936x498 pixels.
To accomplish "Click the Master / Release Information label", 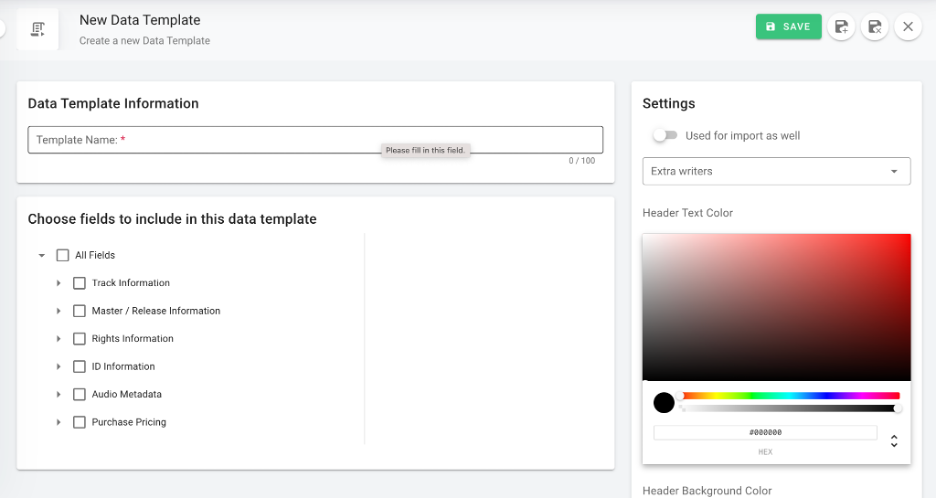I will [156, 311].
